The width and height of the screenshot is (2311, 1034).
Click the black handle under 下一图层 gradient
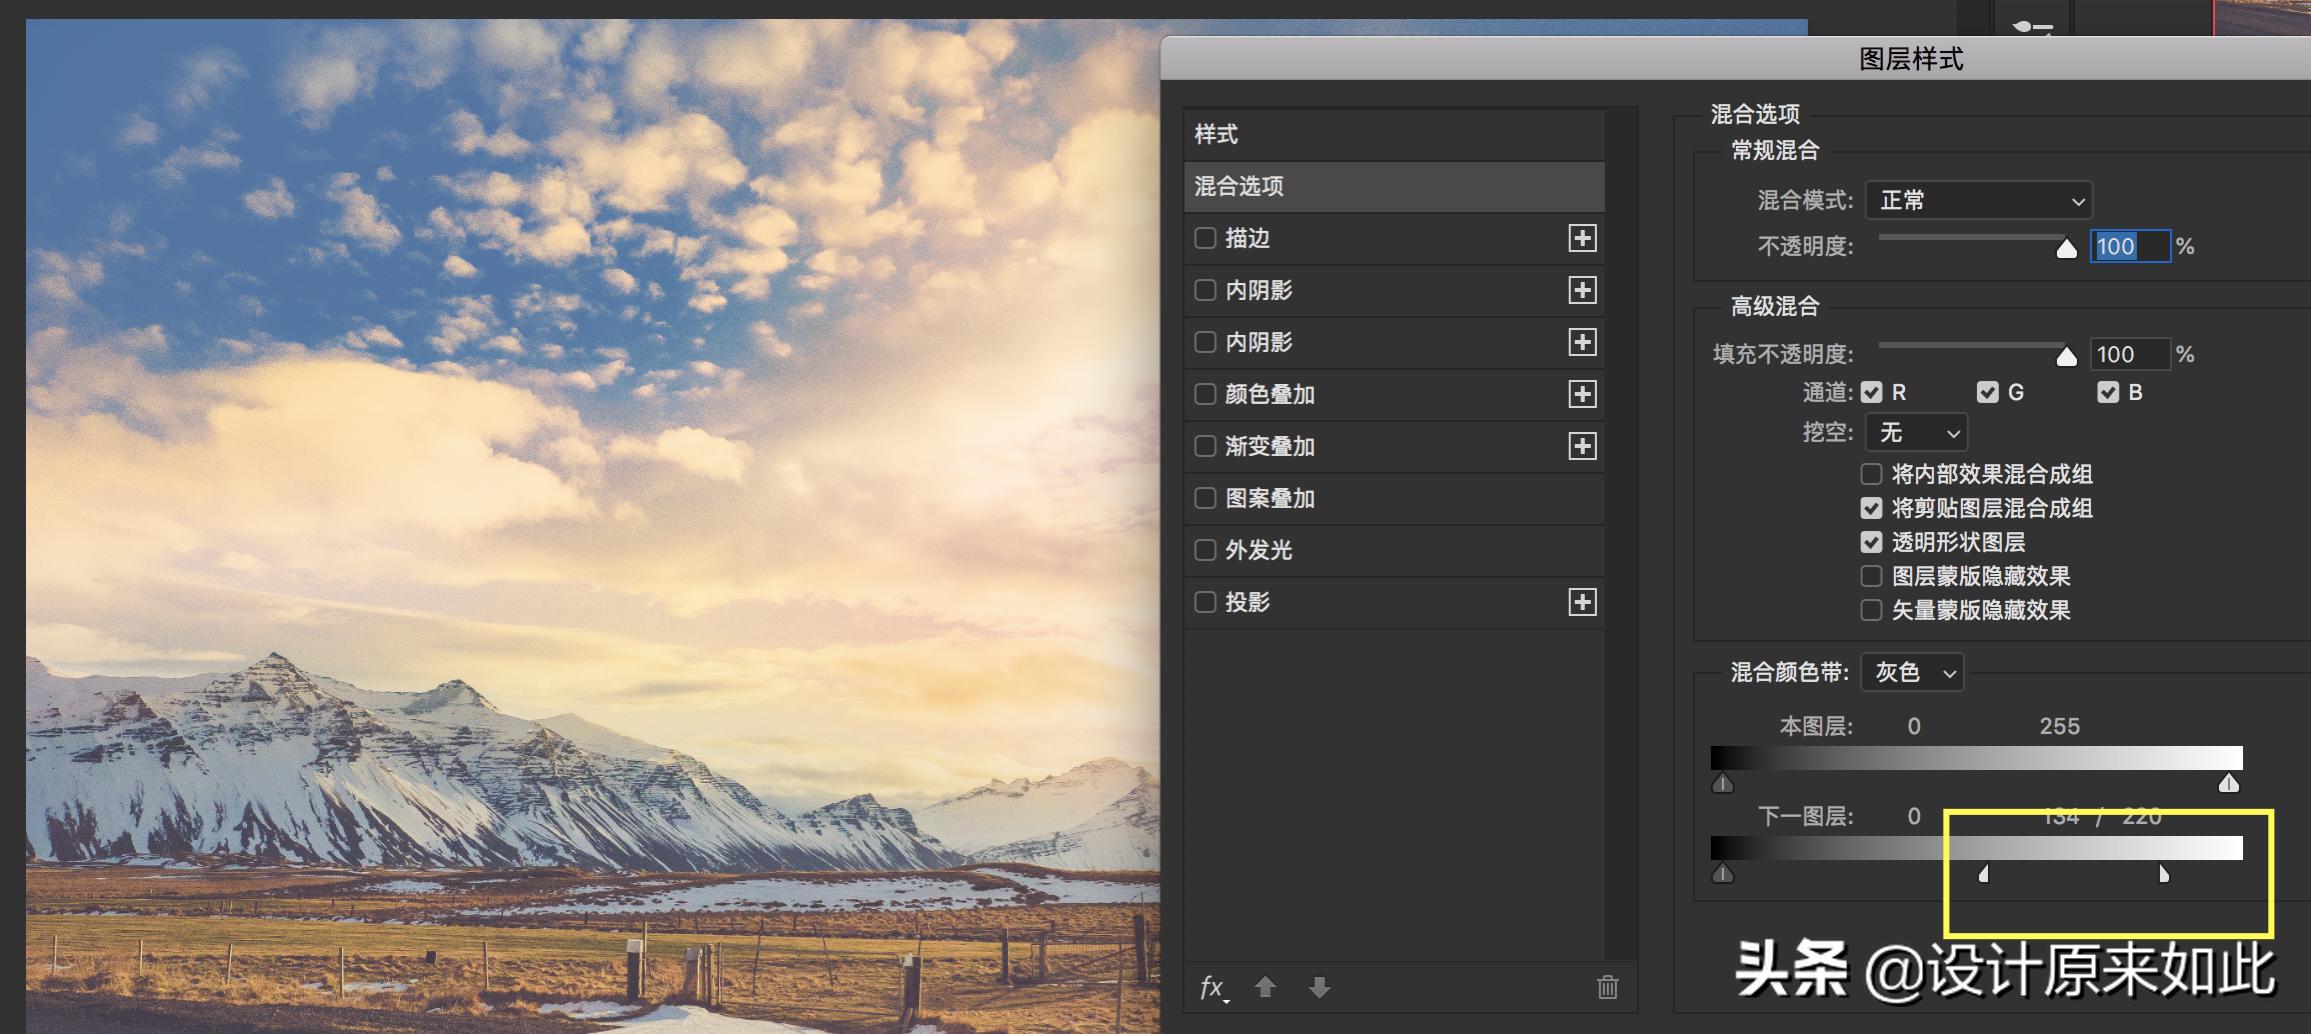tap(1722, 873)
